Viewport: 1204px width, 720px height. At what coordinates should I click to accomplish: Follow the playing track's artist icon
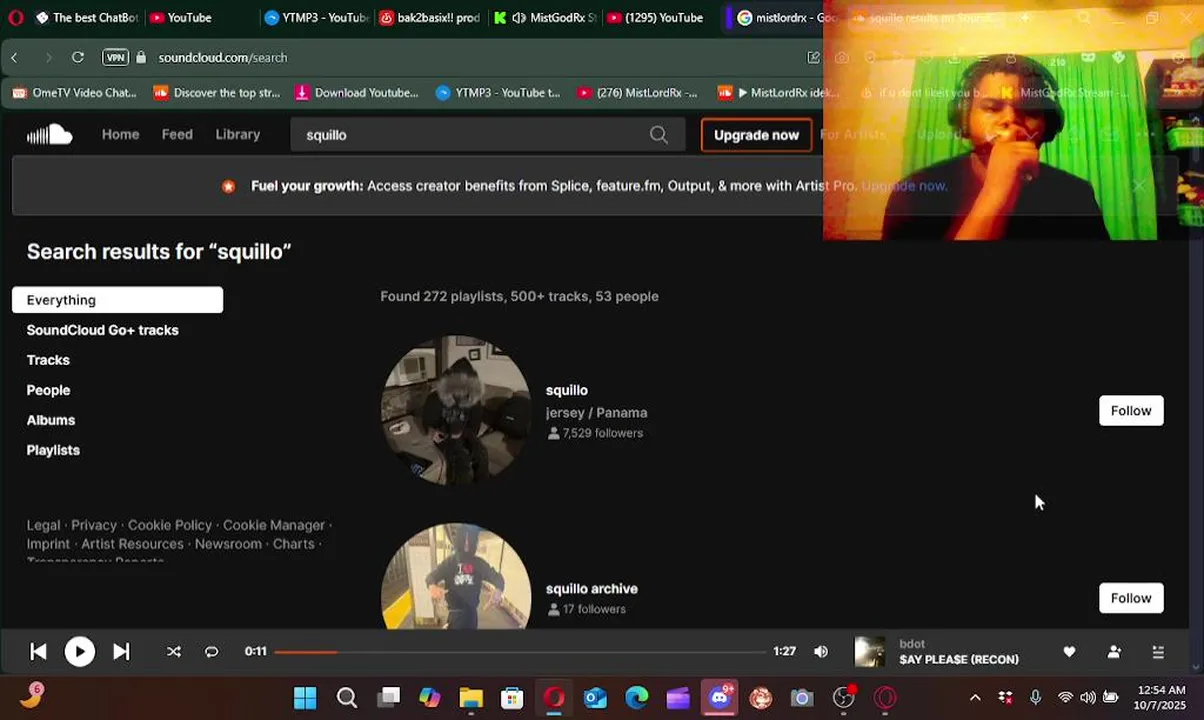click(x=1114, y=652)
